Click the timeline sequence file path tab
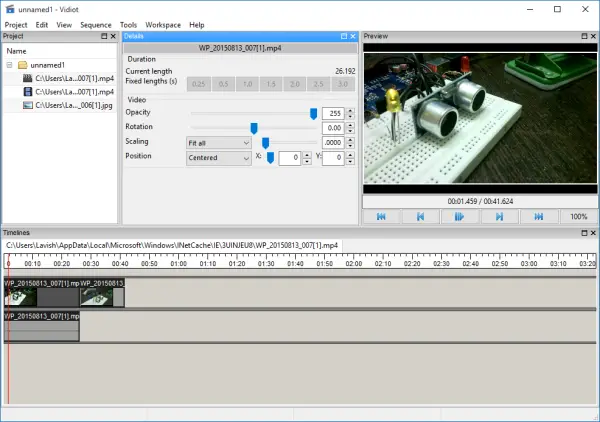 tap(171, 245)
